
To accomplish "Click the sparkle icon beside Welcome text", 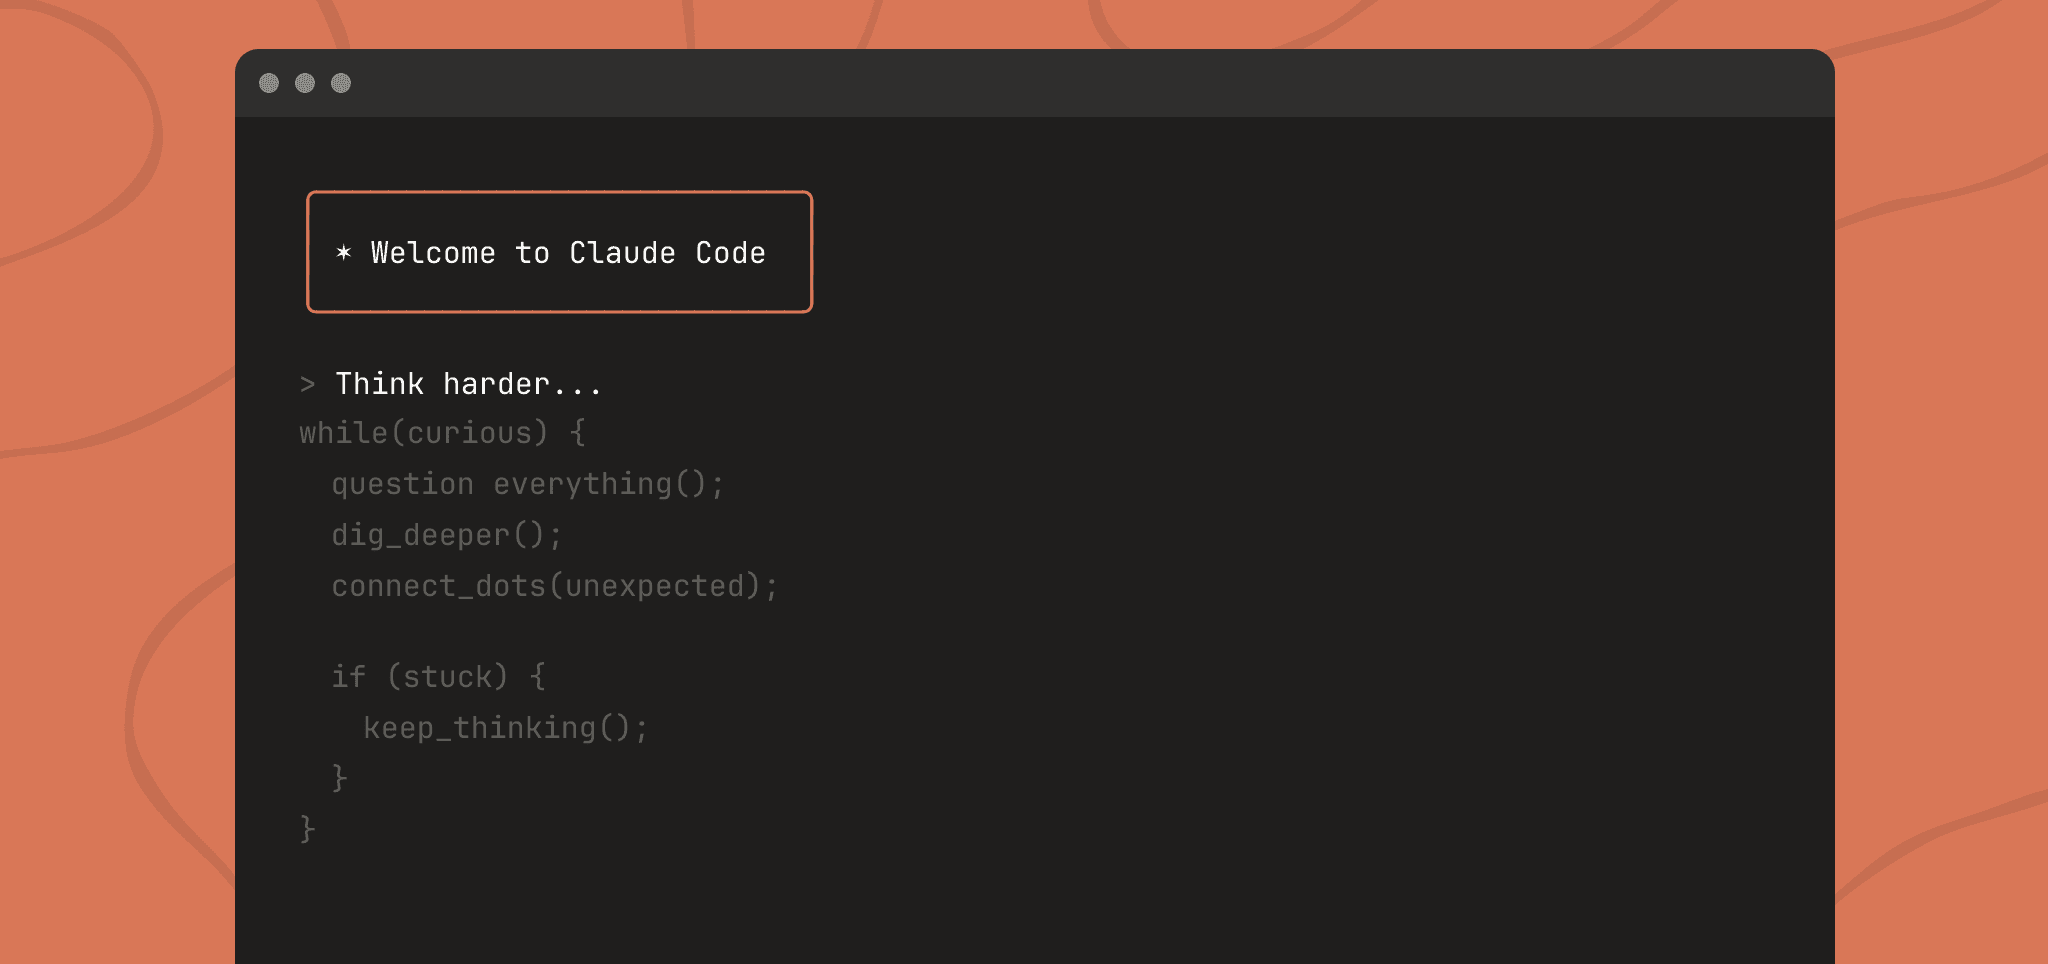I will click(344, 253).
